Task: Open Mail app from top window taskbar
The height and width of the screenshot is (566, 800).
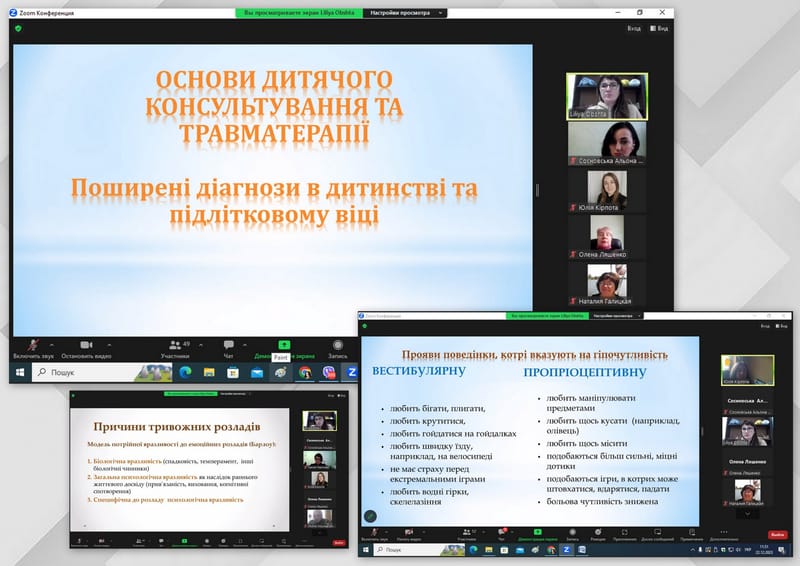Action: [257, 373]
